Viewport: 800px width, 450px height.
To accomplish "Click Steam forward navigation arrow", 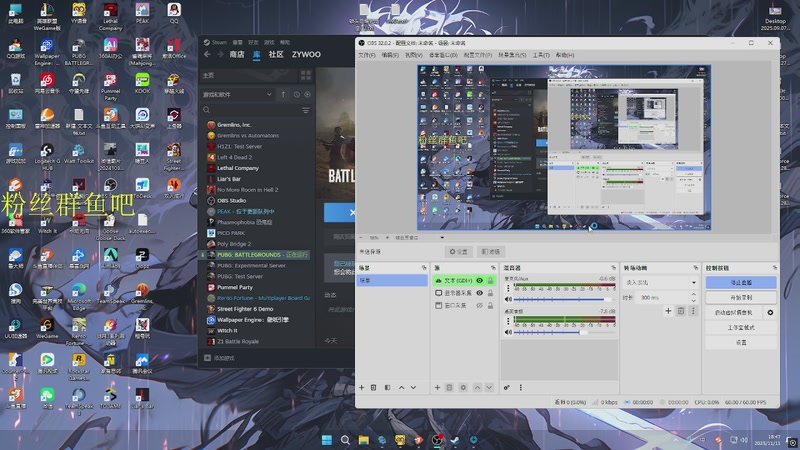I will coord(220,55).
